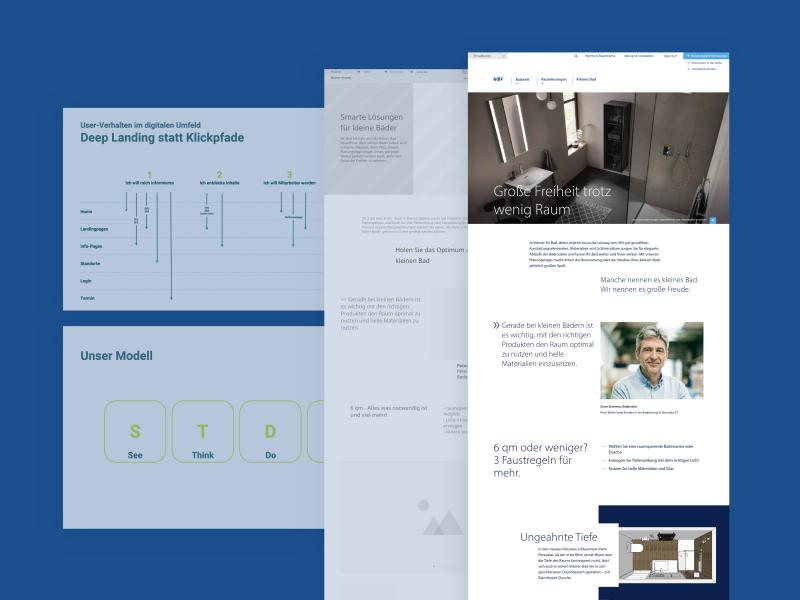Open the Wärme & Raumklima menu item
Screen dimensions: 800x600
click(x=600, y=57)
